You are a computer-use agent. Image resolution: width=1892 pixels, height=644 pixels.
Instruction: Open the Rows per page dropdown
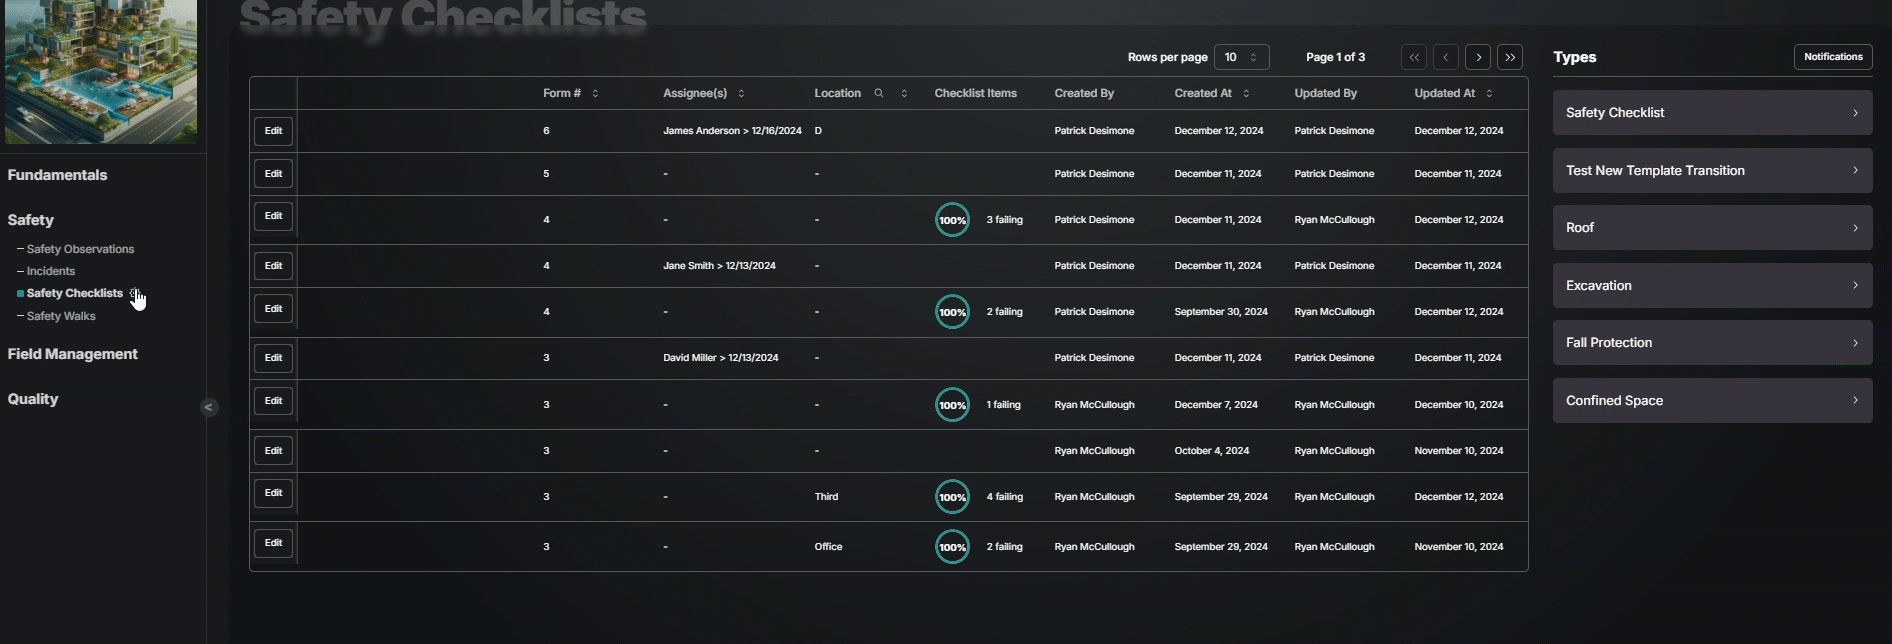[1241, 57]
